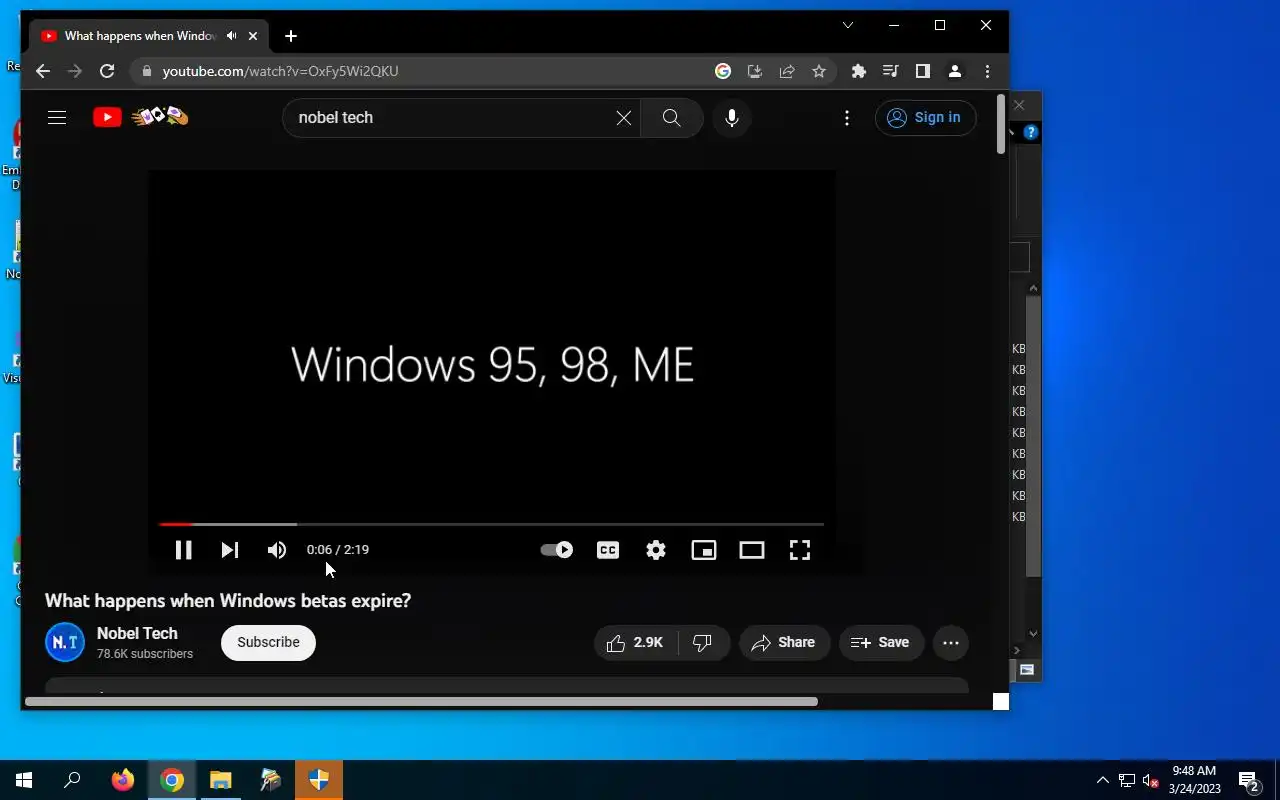Click the help icon in background window

1031,132
